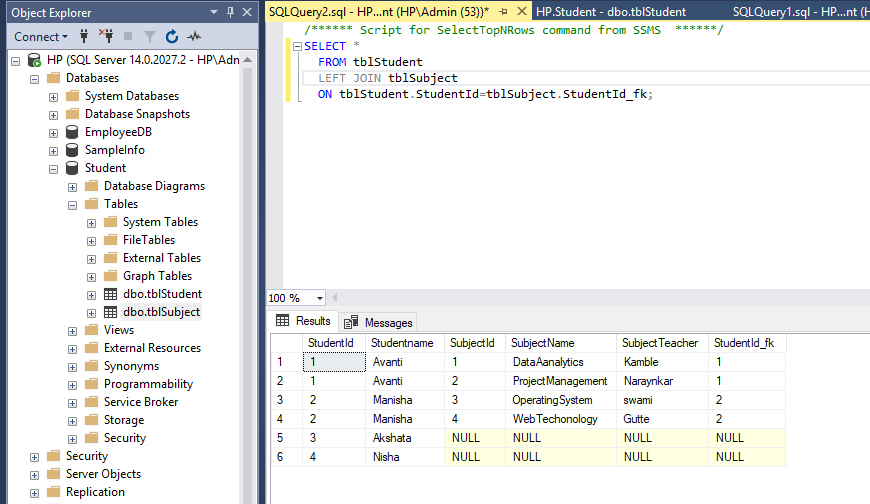Select the Graph Tables folder
The image size is (870, 504).
click(158, 276)
